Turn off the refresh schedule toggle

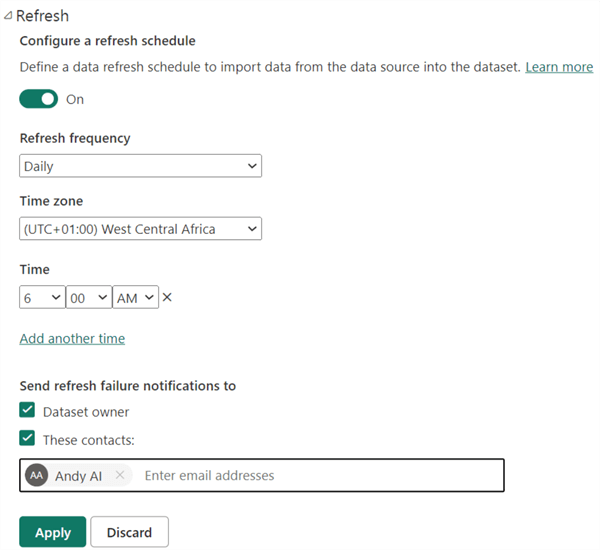(39, 99)
